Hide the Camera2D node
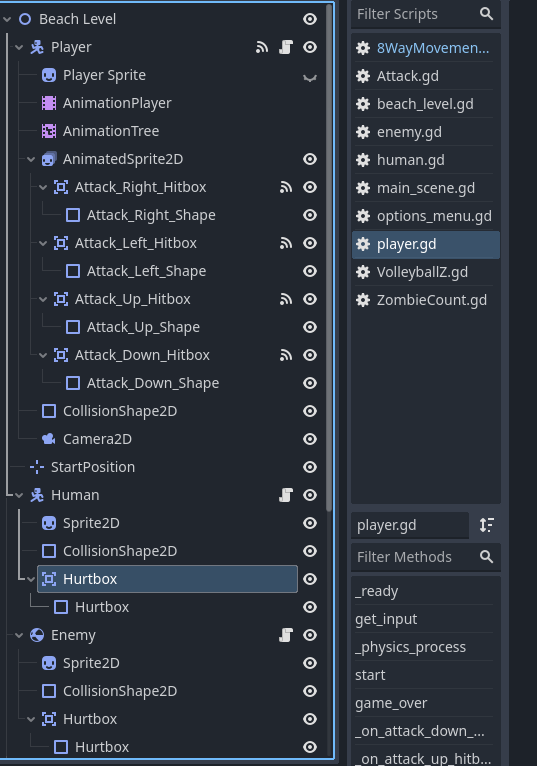Viewport: 537px width, 766px height. tap(310, 439)
